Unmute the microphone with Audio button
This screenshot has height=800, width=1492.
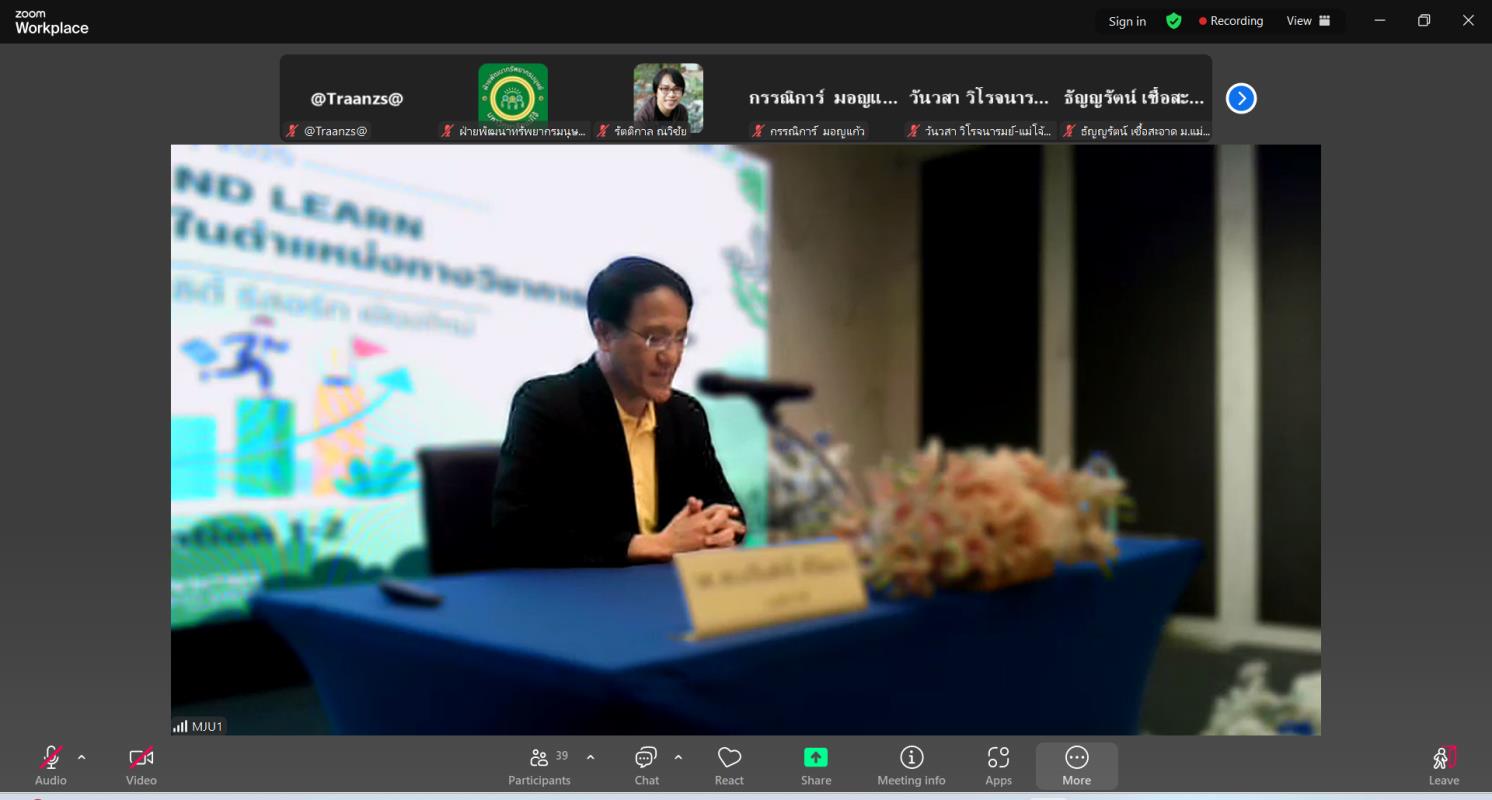[51, 766]
